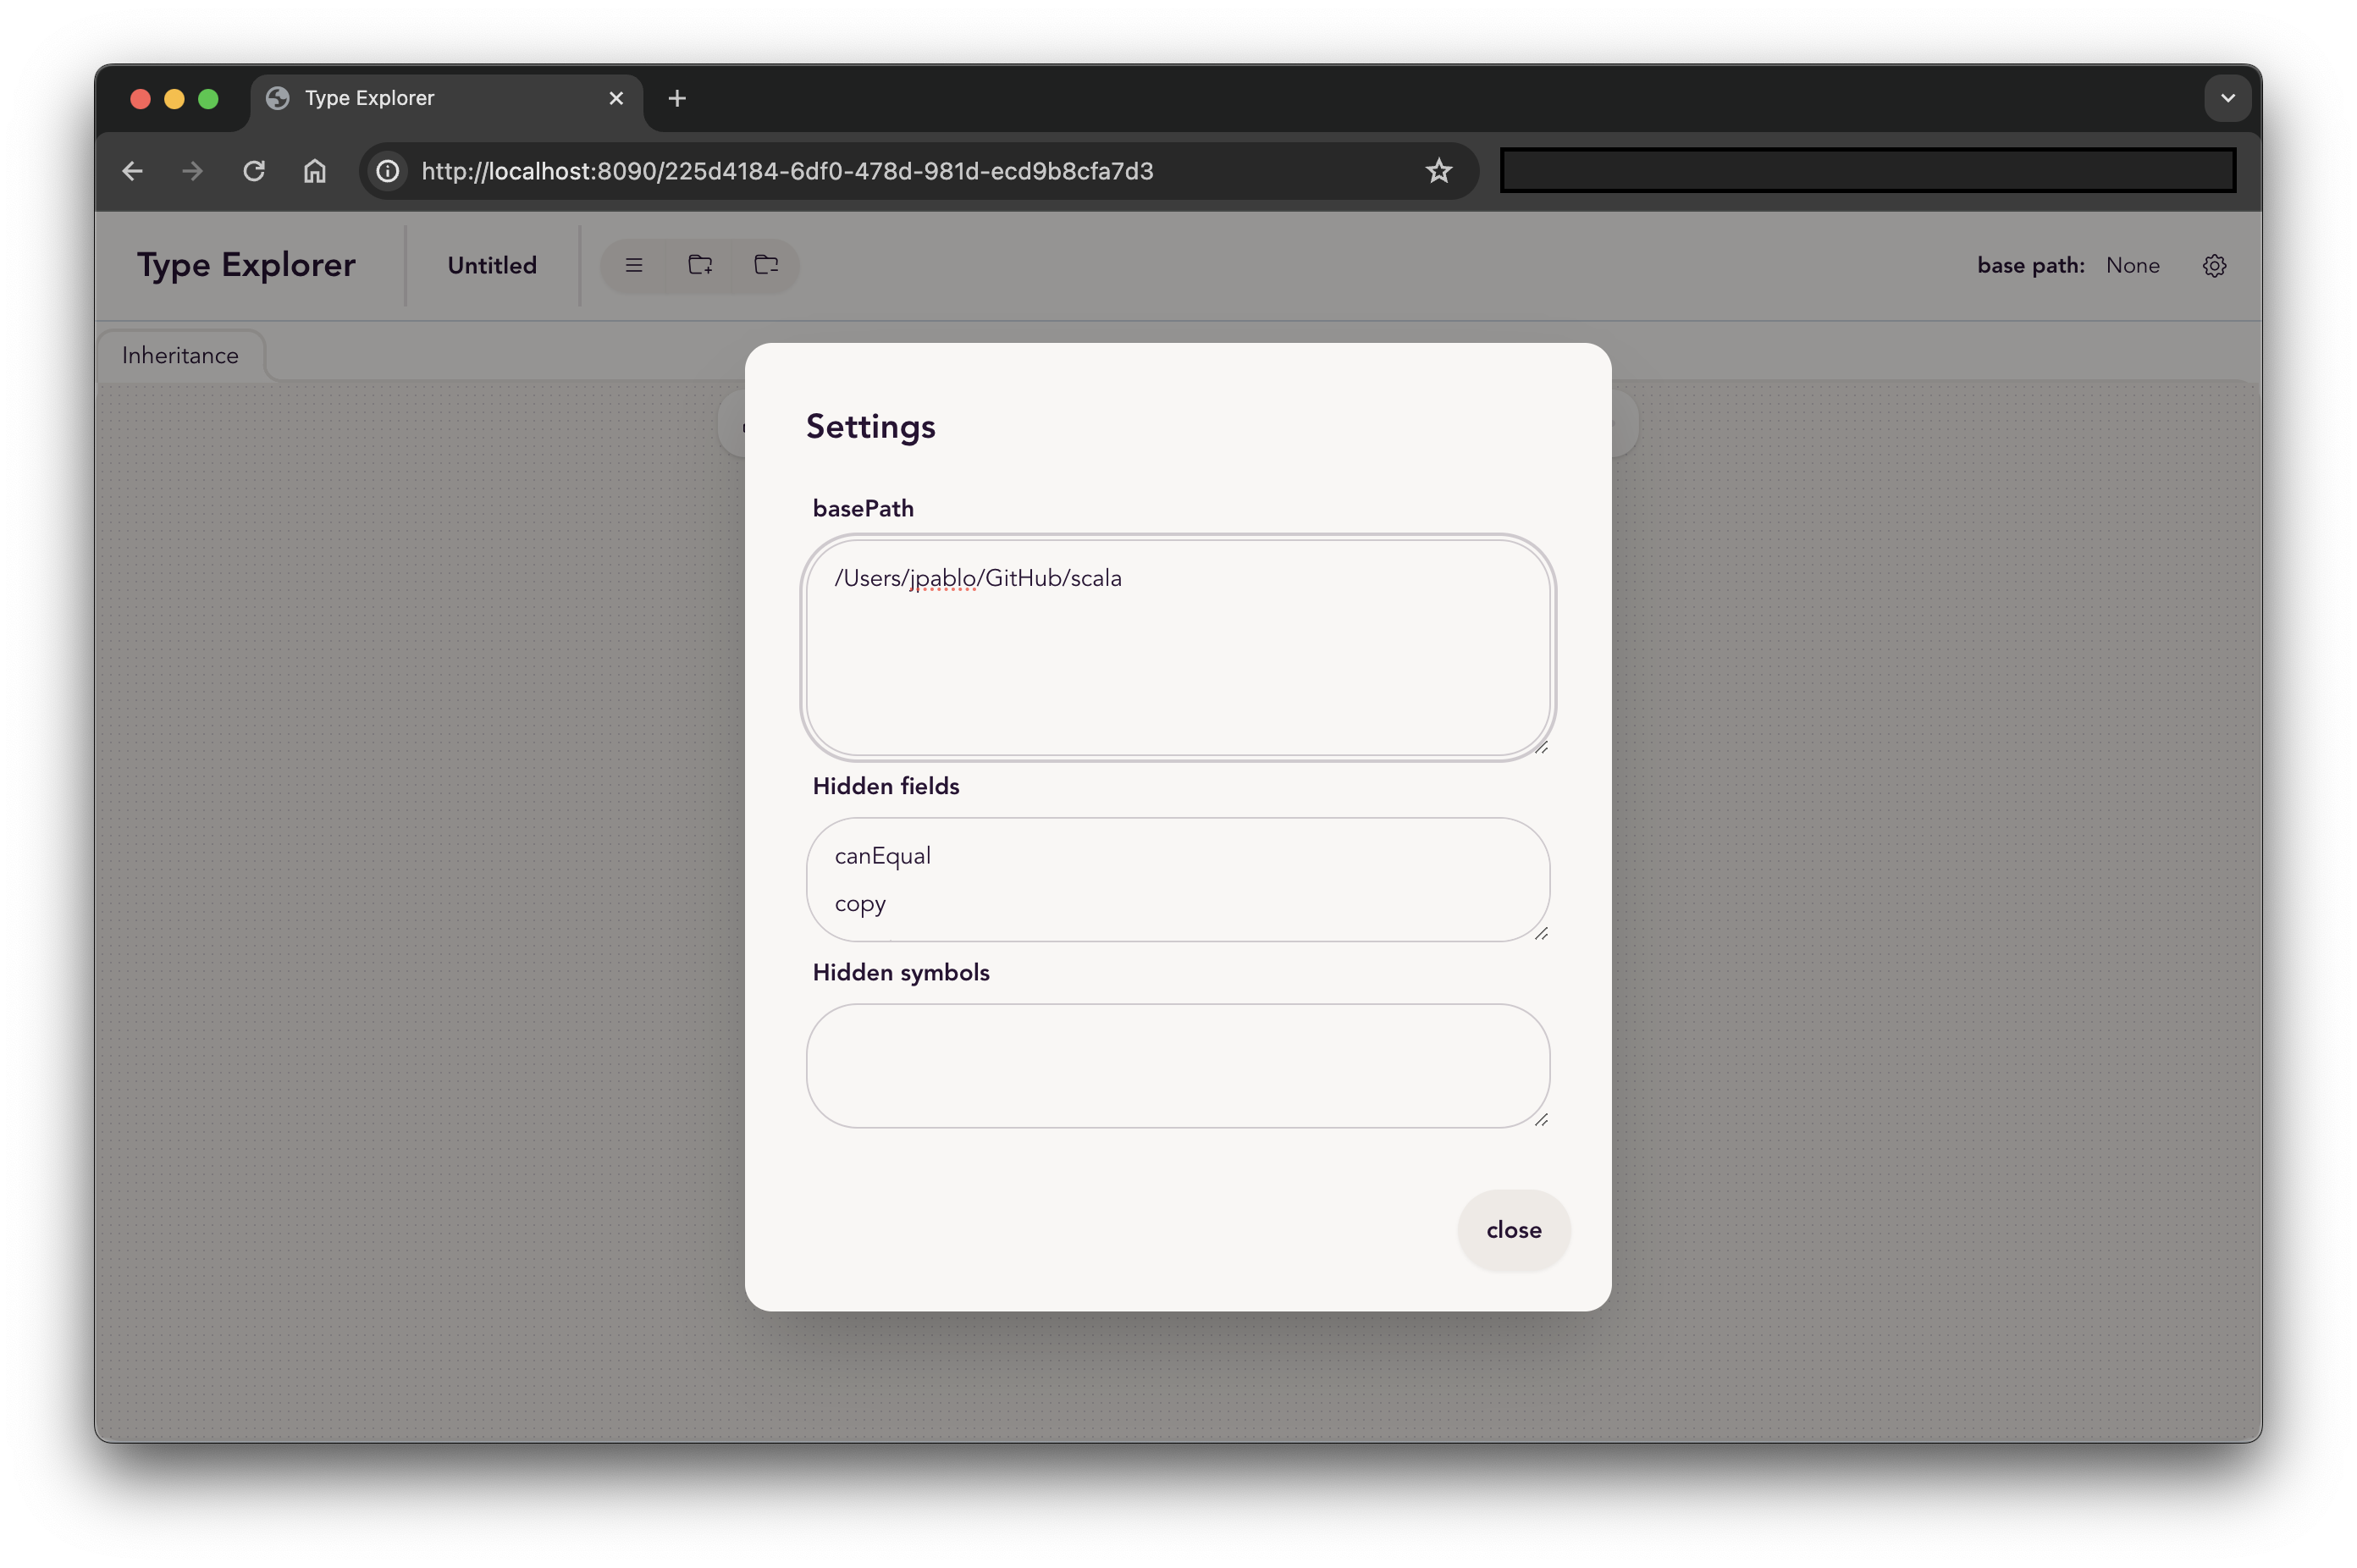Open settings via the gear icon
The width and height of the screenshot is (2357, 1568).
pyautogui.click(x=2214, y=266)
